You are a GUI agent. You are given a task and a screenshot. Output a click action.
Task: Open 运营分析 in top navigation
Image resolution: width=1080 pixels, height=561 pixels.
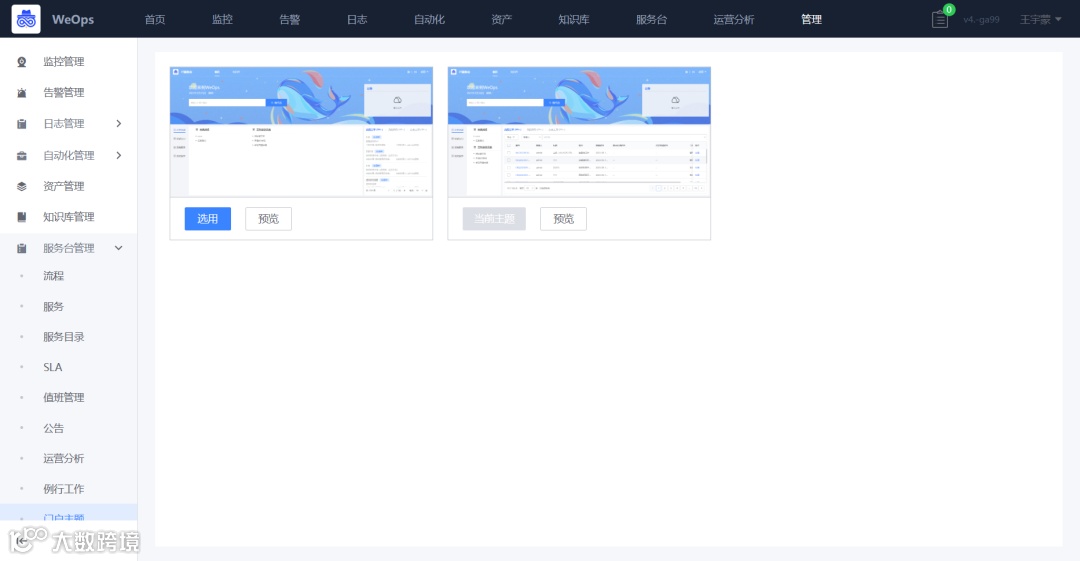point(734,19)
